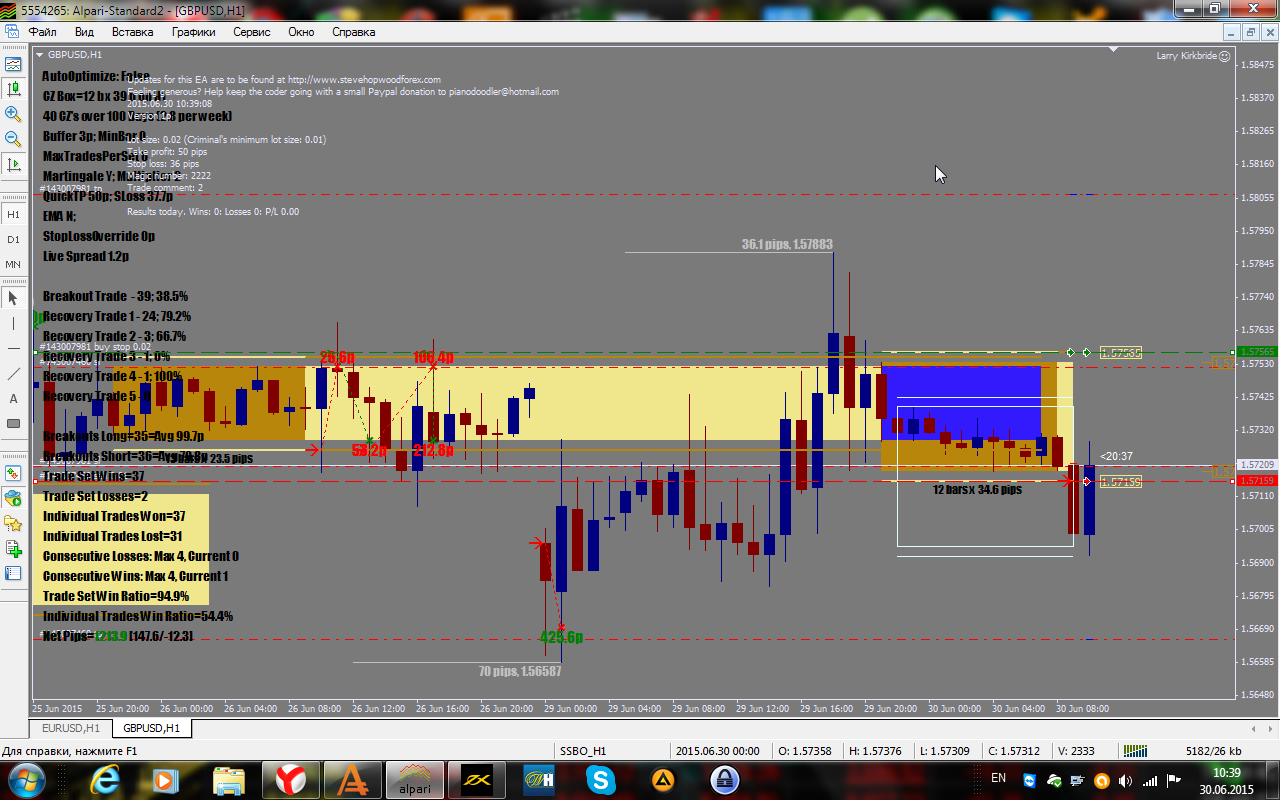Viewport: 1280px width, 800px height.
Task: Select the trendline drawing tool
Action: tap(13, 373)
